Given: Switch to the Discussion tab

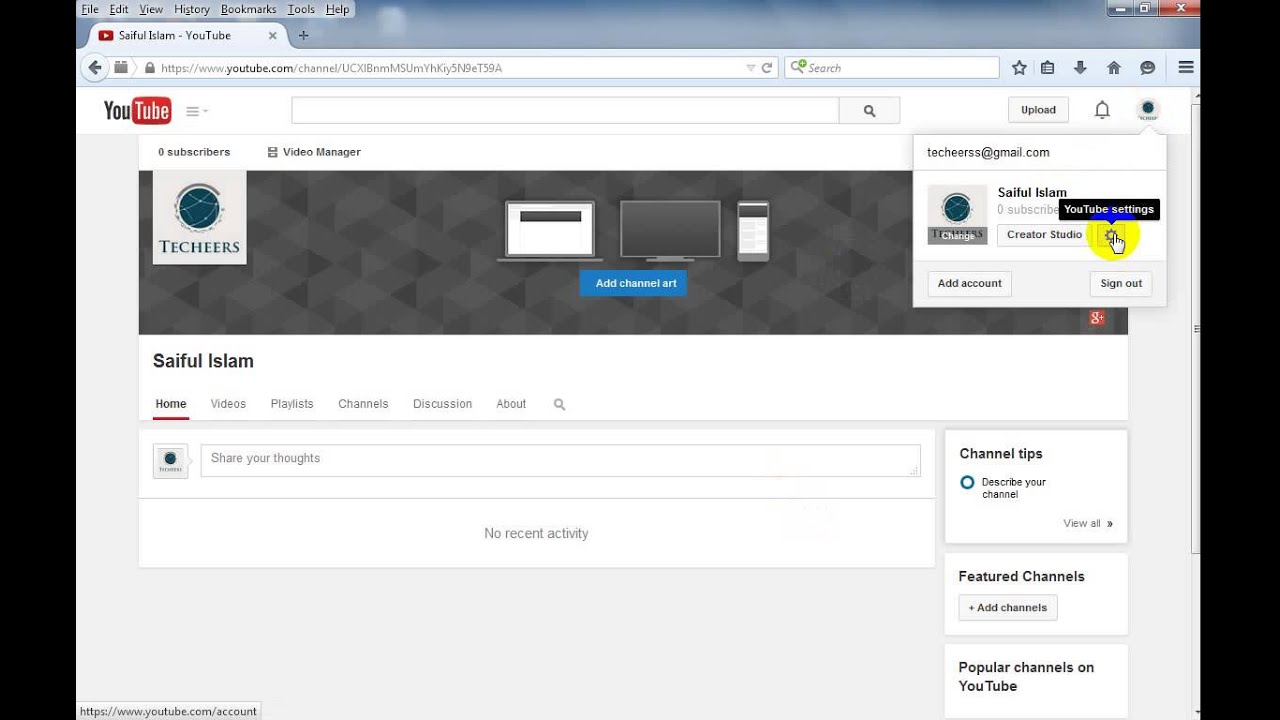Looking at the screenshot, I should pos(442,404).
